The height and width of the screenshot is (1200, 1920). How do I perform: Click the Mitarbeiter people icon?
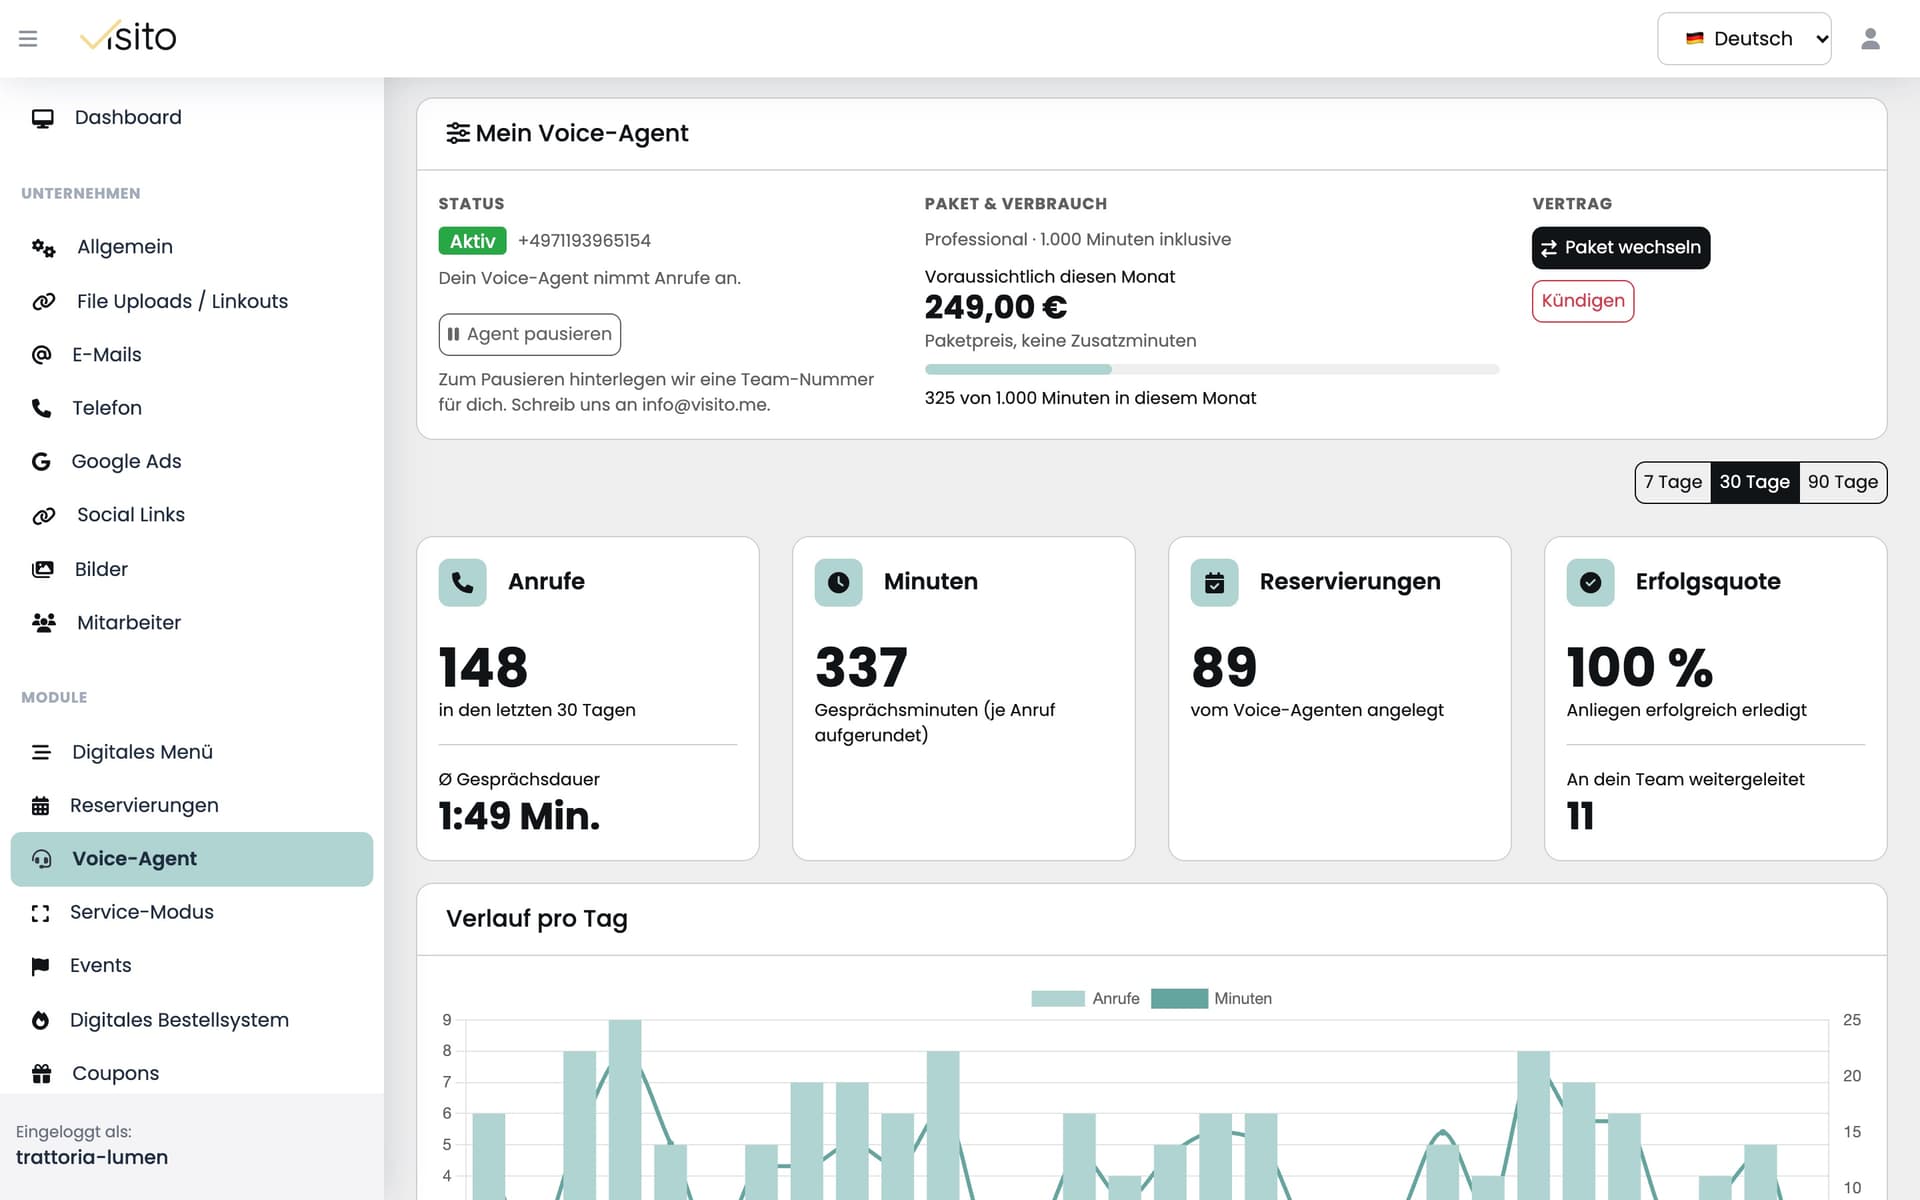pos(43,622)
